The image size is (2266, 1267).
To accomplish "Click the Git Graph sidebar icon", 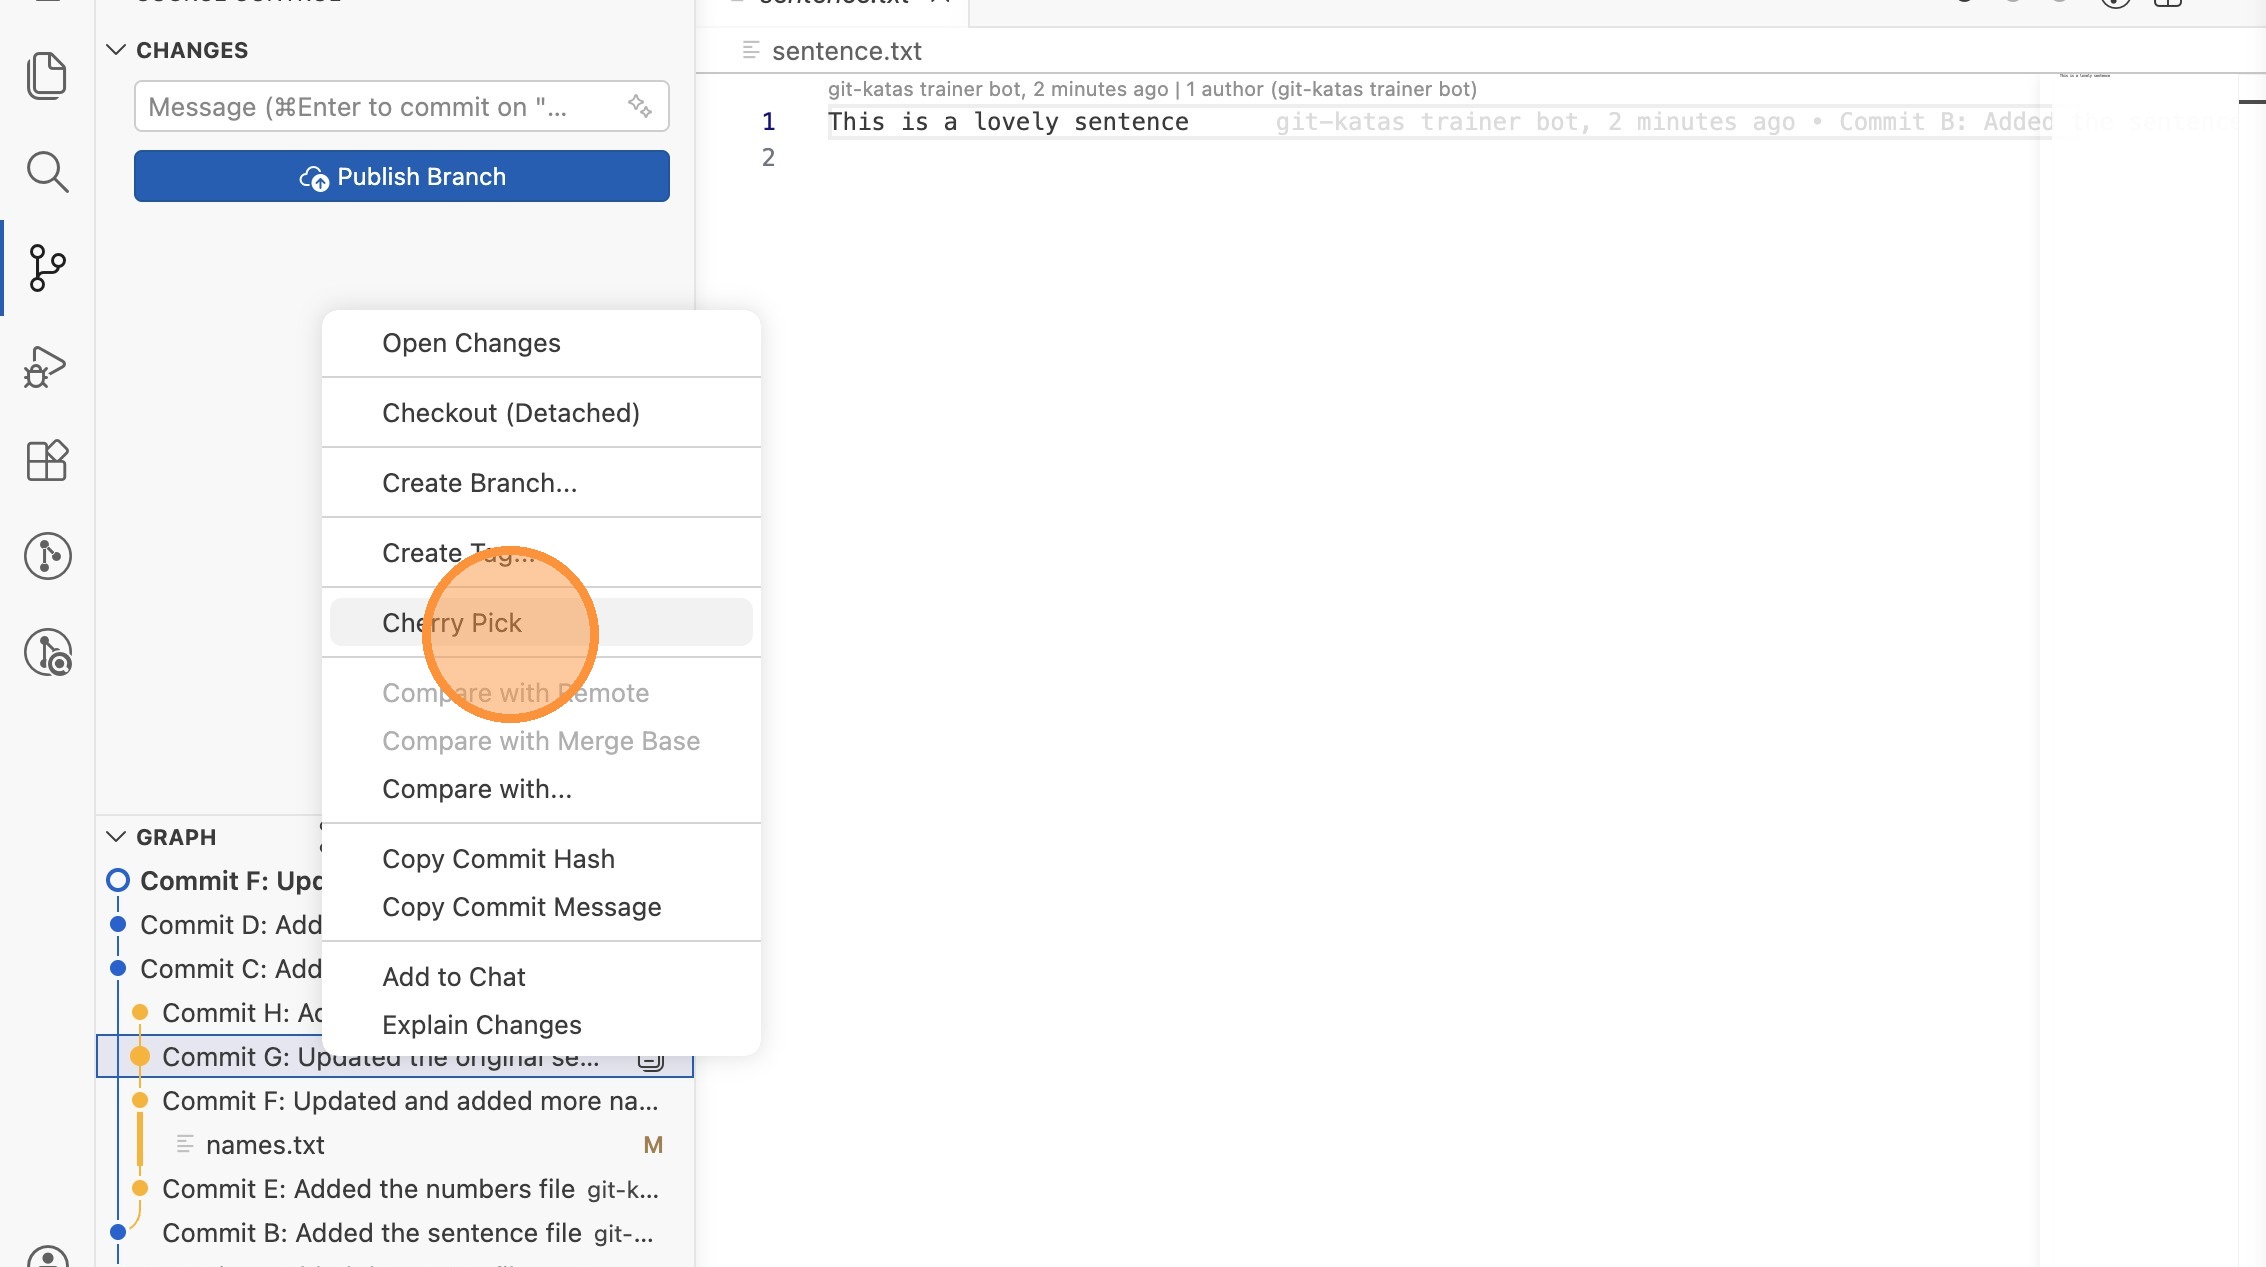I will click(x=46, y=556).
